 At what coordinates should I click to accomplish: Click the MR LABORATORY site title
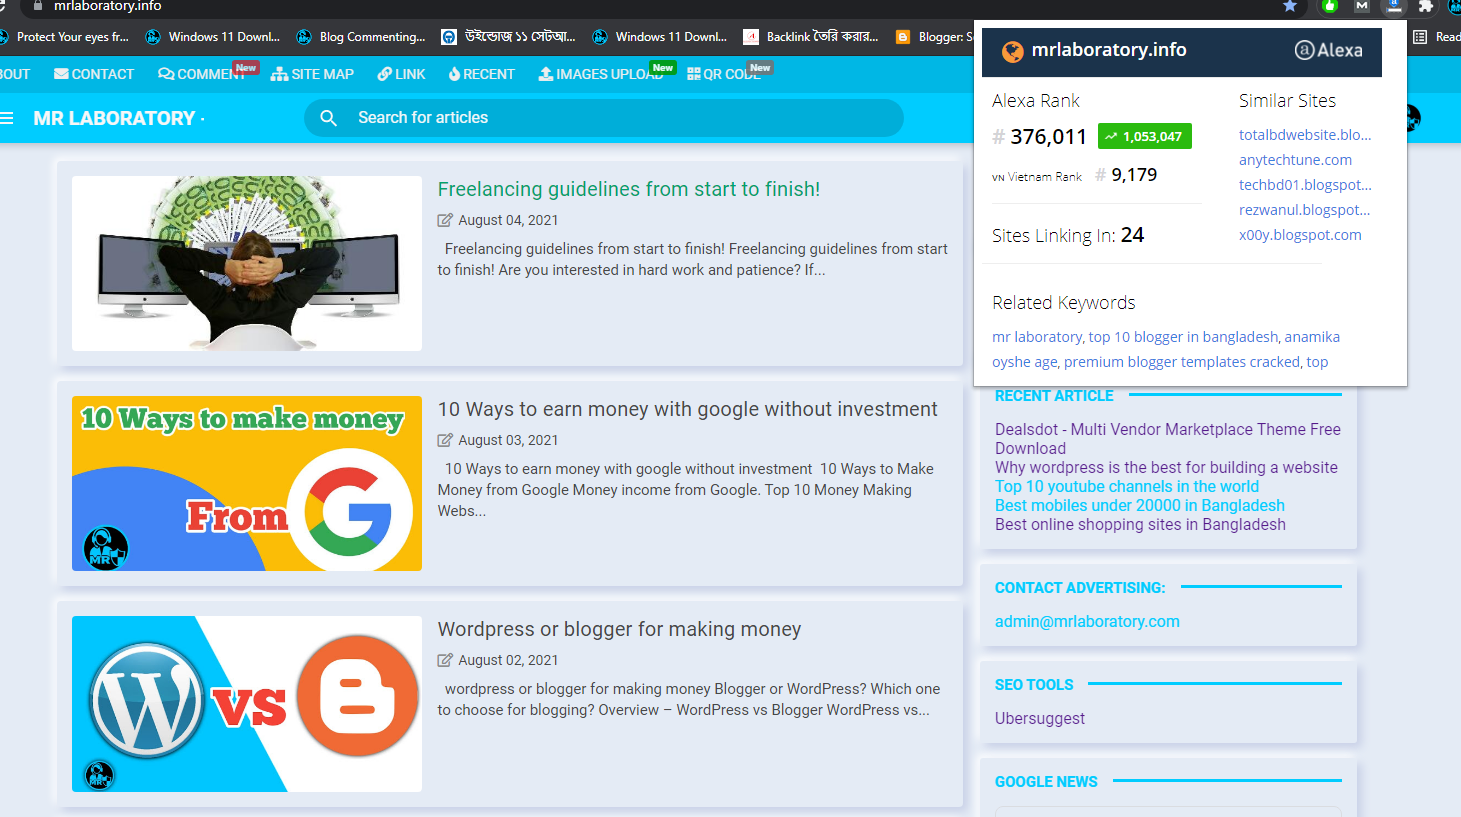[114, 118]
